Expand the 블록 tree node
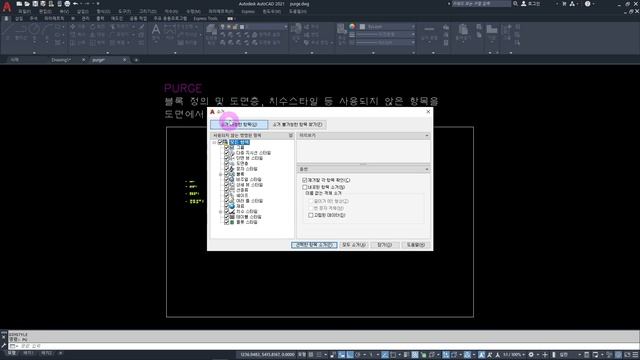The image size is (640, 360). tap(220, 174)
